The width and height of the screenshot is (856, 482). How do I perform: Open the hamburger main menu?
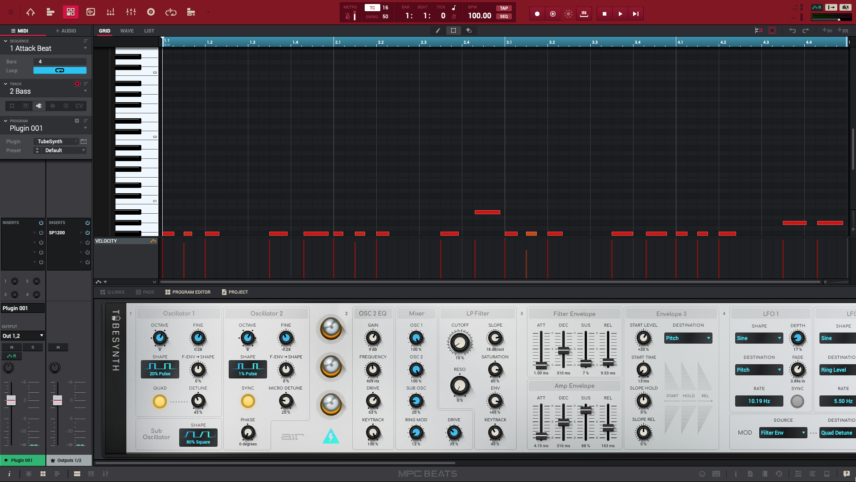point(11,12)
